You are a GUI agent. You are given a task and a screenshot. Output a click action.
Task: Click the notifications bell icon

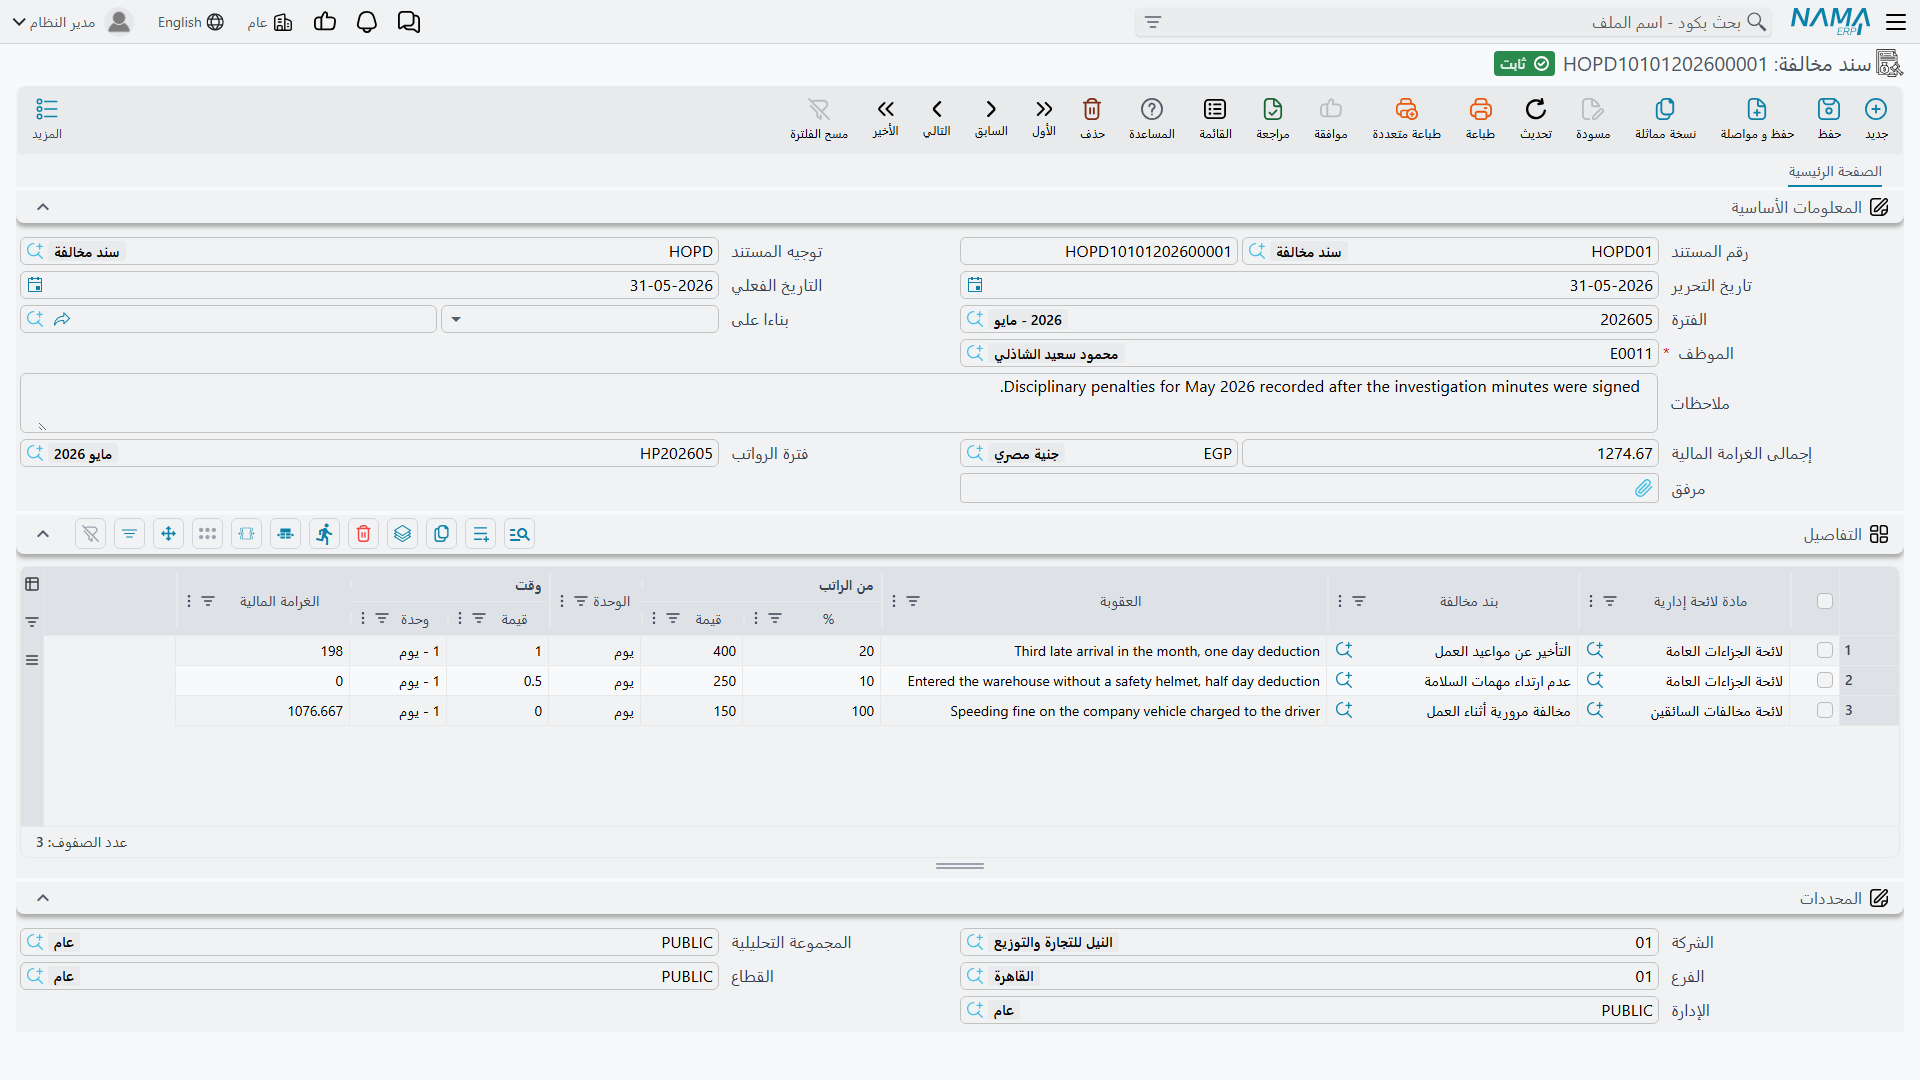pyautogui.click(x=367, y=22)
